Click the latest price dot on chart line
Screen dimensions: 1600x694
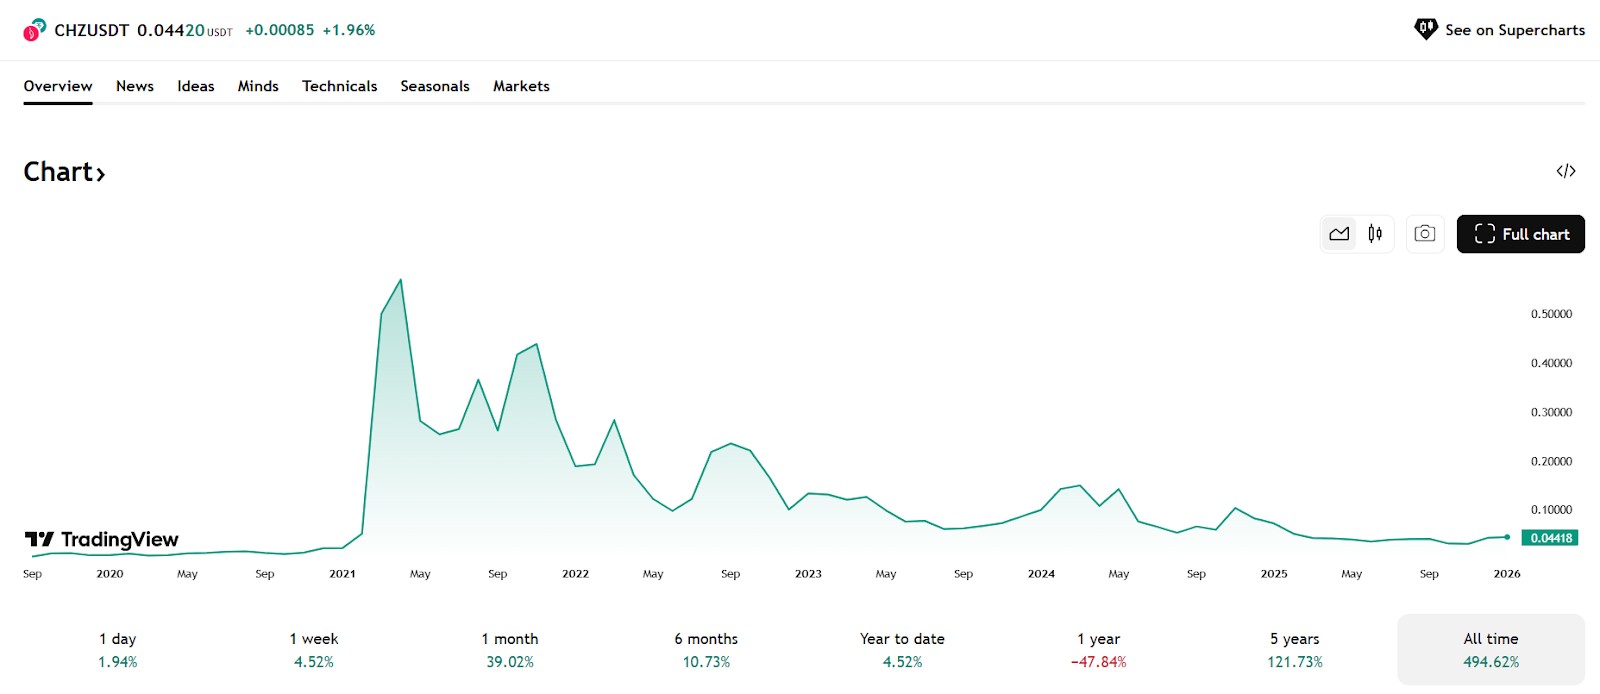pos(1507,537)
